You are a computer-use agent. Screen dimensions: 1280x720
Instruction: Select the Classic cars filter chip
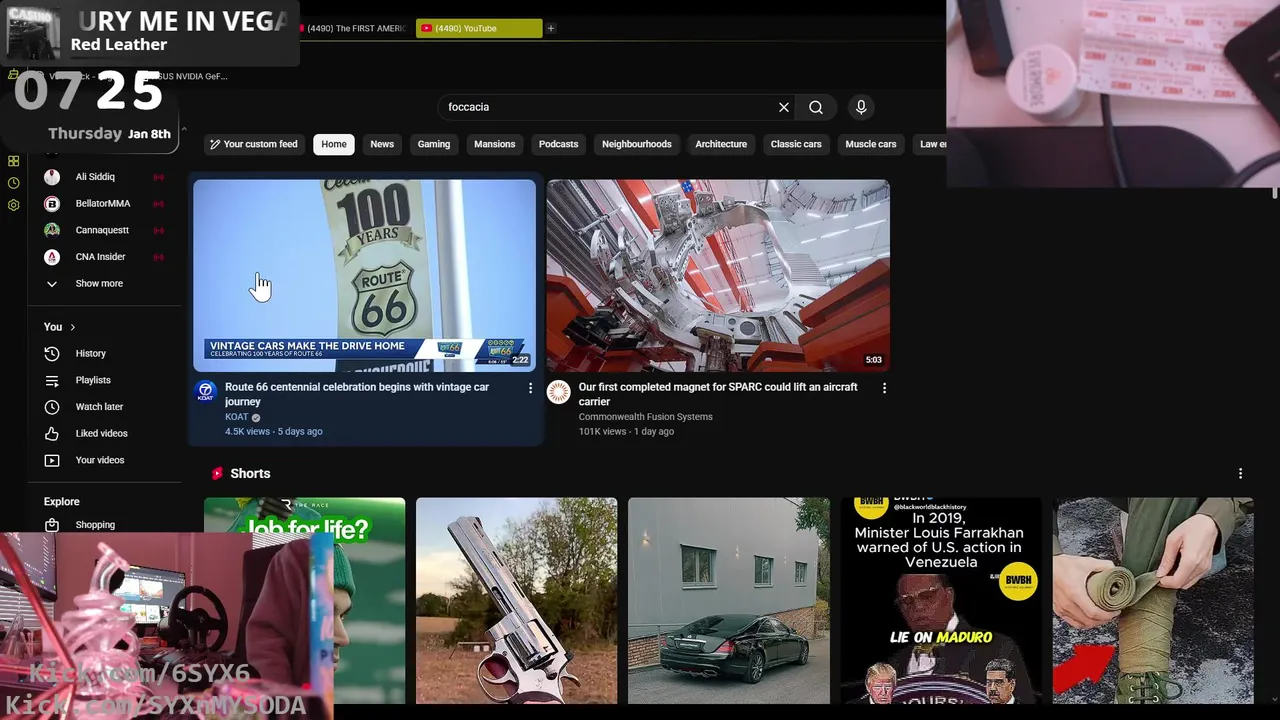(x=796, y=144)
